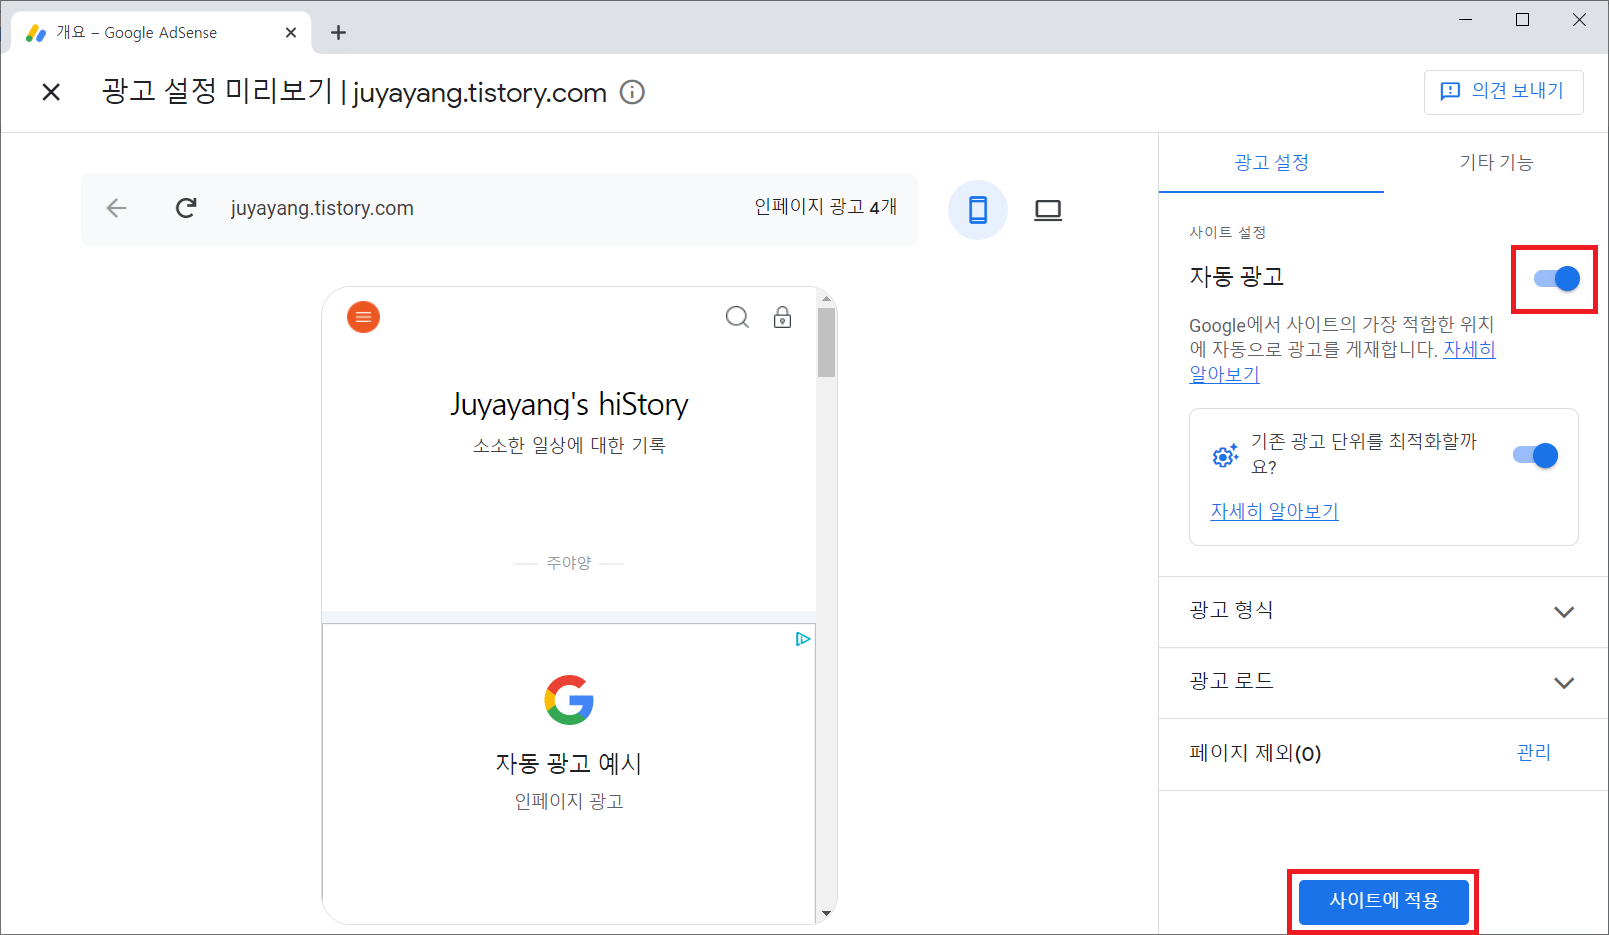Click the preview scrollbar thumb
Image resolution: width=1609 pixels, height=935 pixels.
pyautogui.click(x=826, y=342)
